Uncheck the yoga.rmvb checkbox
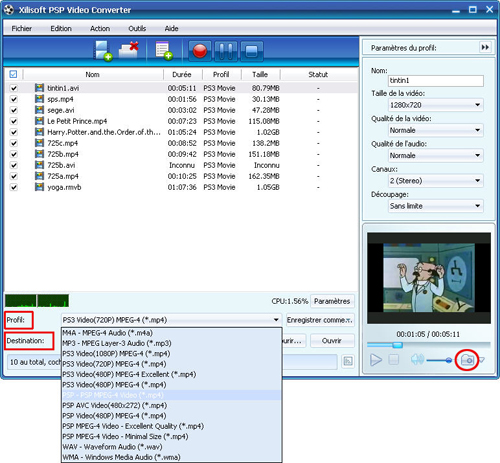The image size is (500, 463). tap(13, 187)
